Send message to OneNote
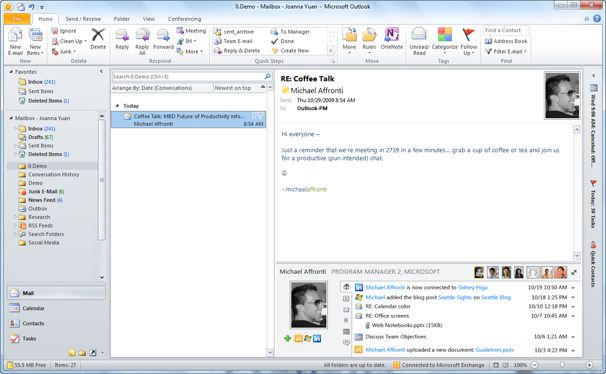Image resolution: width=606 pixels, height=374 pixels. (x=392, y=39)
